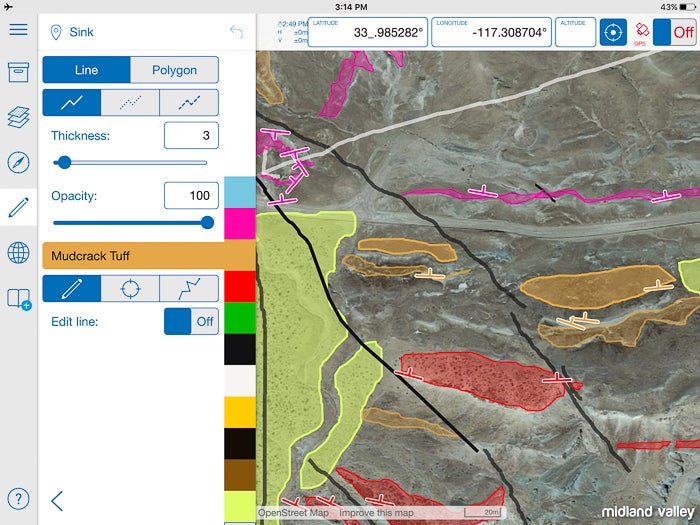Click the undo arrow beside Sink
Viewport: 700px width, 525px height.
pyautogui.click(x=236, y=32)
